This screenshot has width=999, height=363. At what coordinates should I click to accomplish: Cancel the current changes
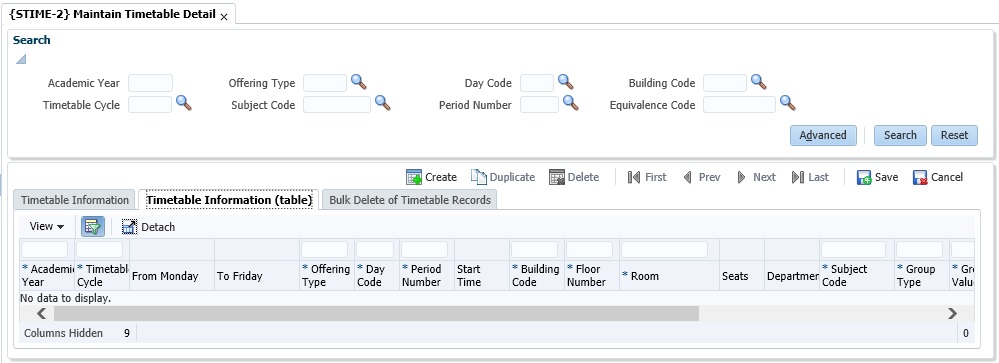pyautogui.click(x=938, y=177)
